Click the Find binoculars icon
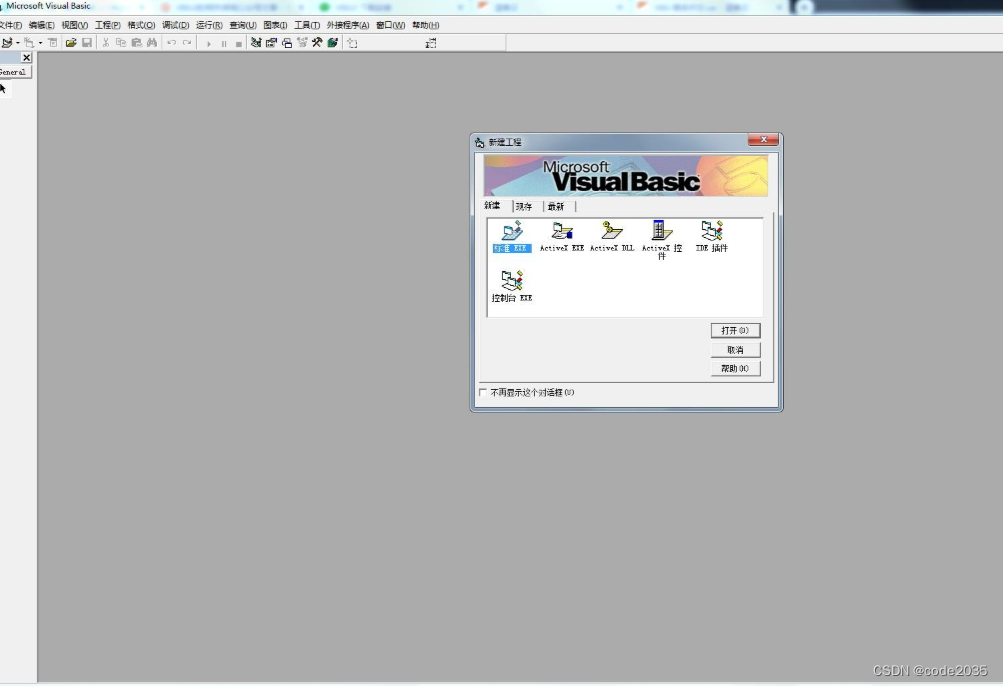This screenshot has height=686, width=1003. pyautogui.click(x=152, y=43)
